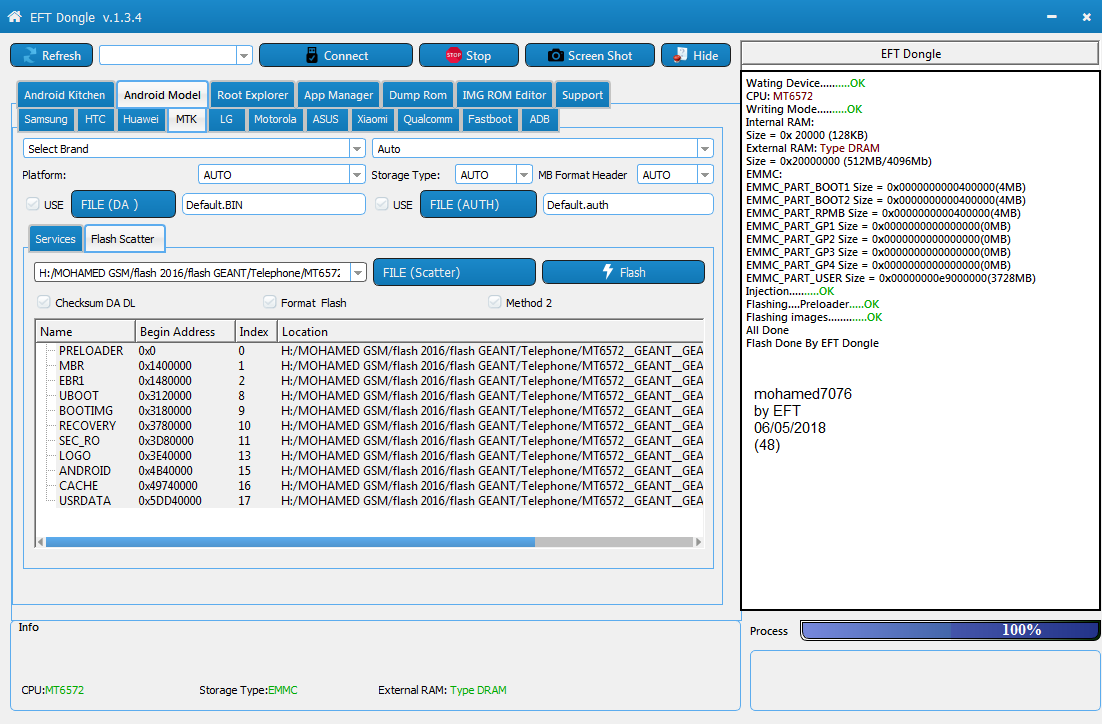Select the LG brand tab
This screenshot has width=1102, height=724.
[x=226, y=119]
